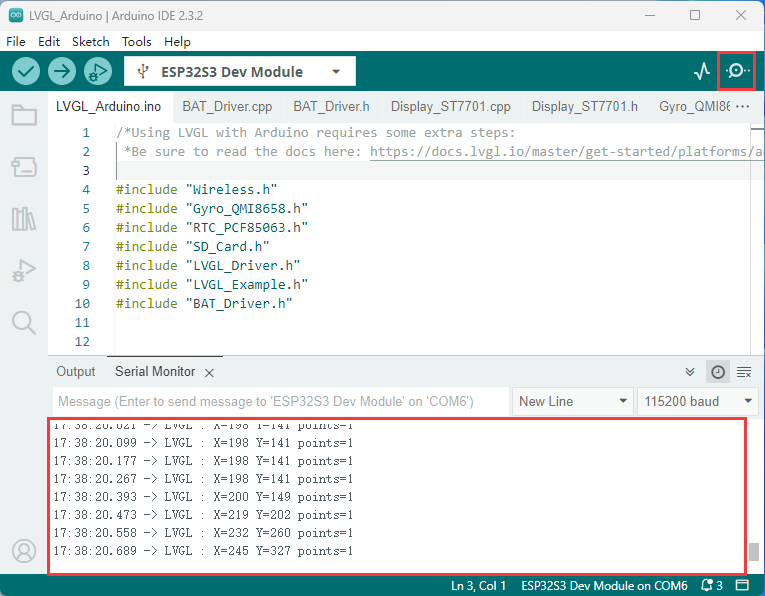Image resolution: width=765 pixels, height=596 pixels.
Task: Toggle autoscroll in Serial Monitor
Action: [x=690, y=372]
